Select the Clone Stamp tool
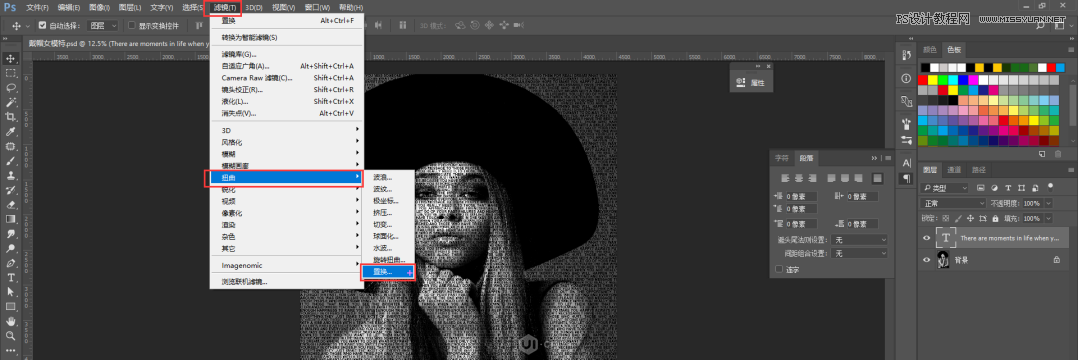This screenshot has width=1078, height=360. coord(11,175)
